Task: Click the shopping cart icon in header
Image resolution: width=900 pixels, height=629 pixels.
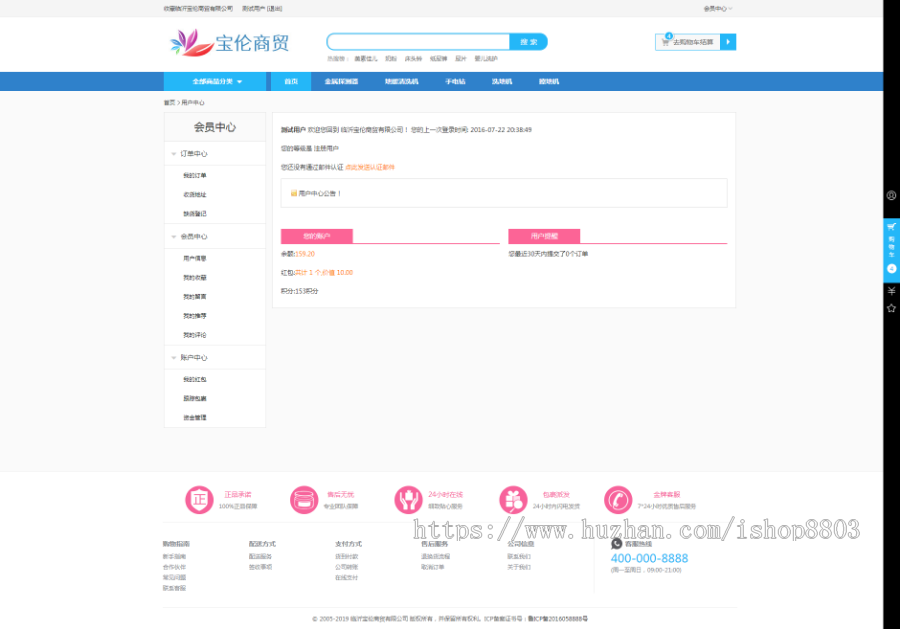Action: (665, 42)
